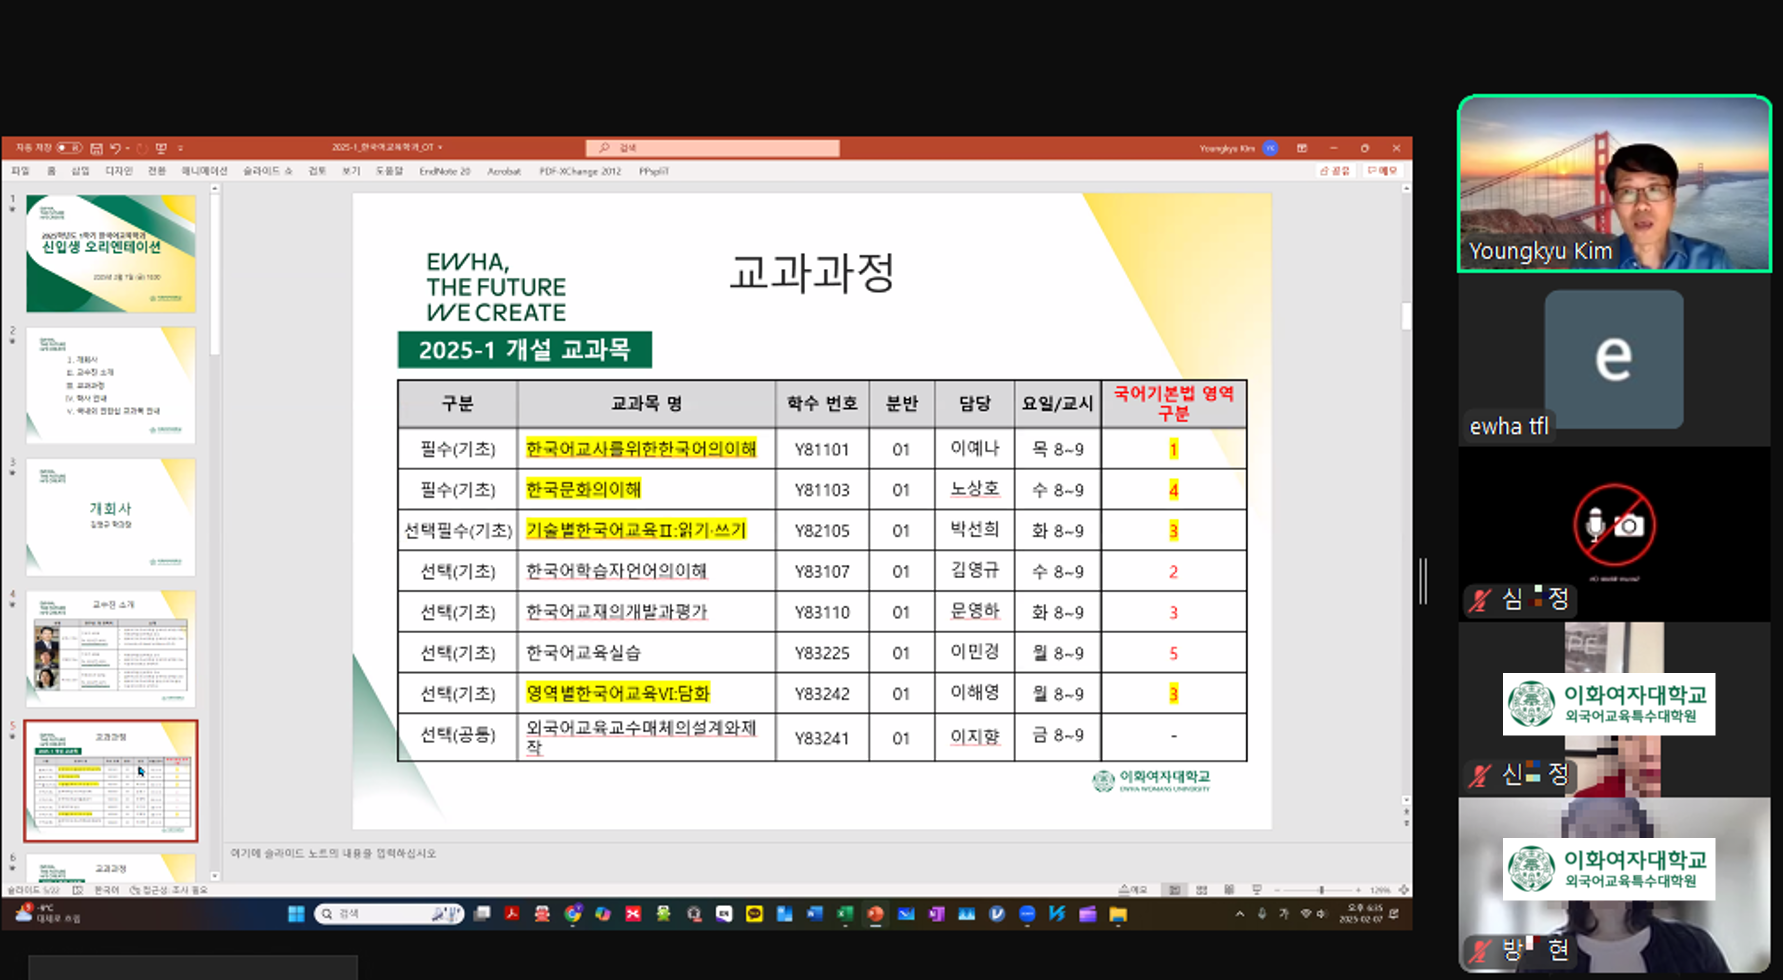Click the fit slide to window icon
The width and height of the screenshot is (1783, 980).
coord(1403,890)
